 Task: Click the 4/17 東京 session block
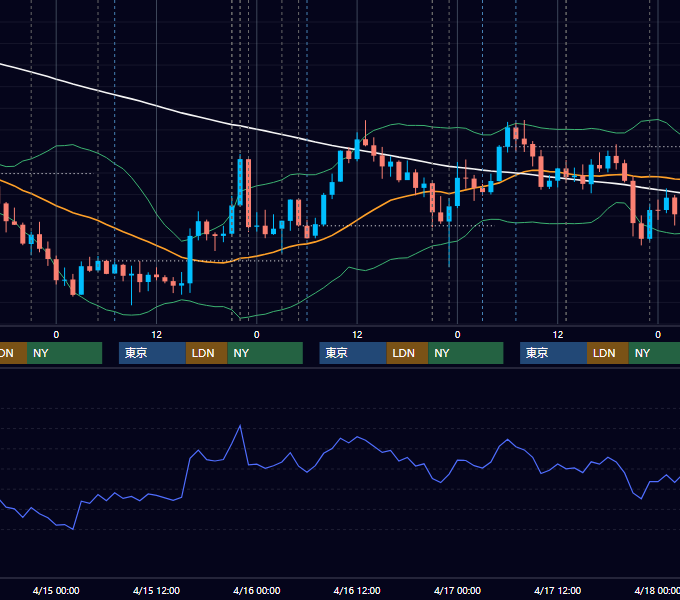click(553, 353)
